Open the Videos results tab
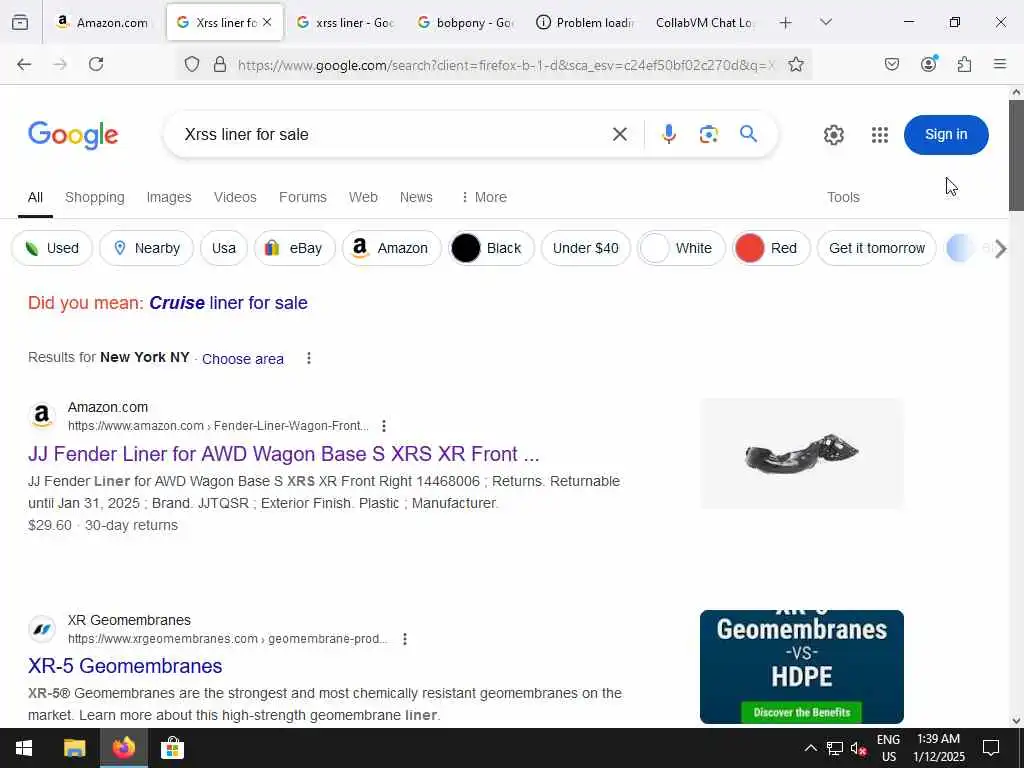This screenshot has width=1024, height=768. tap(235, 197)
